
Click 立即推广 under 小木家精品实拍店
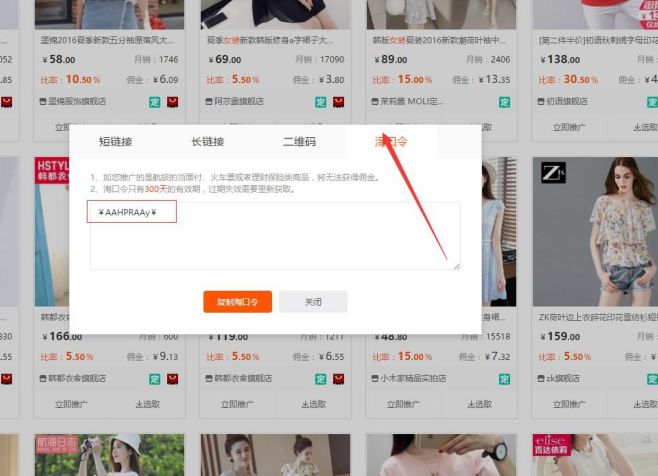point(403,404)
